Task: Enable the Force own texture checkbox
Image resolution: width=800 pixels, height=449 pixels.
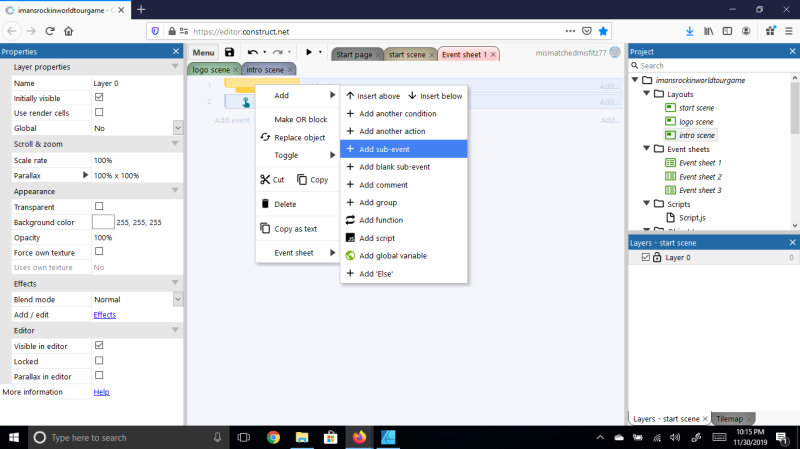Action: click(99, 251)
